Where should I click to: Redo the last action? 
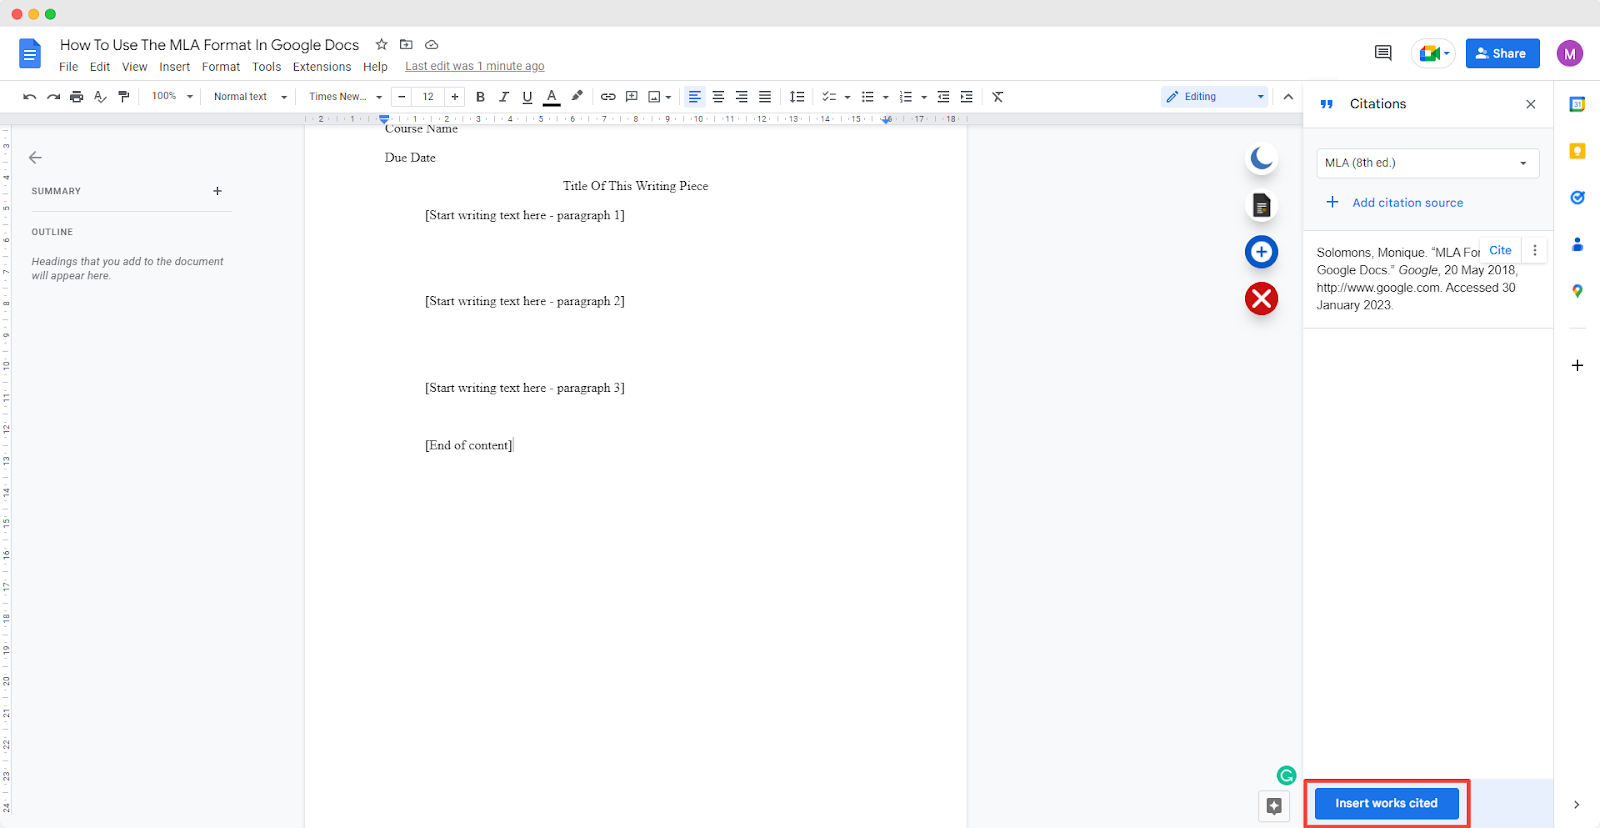tap(53, 97)
